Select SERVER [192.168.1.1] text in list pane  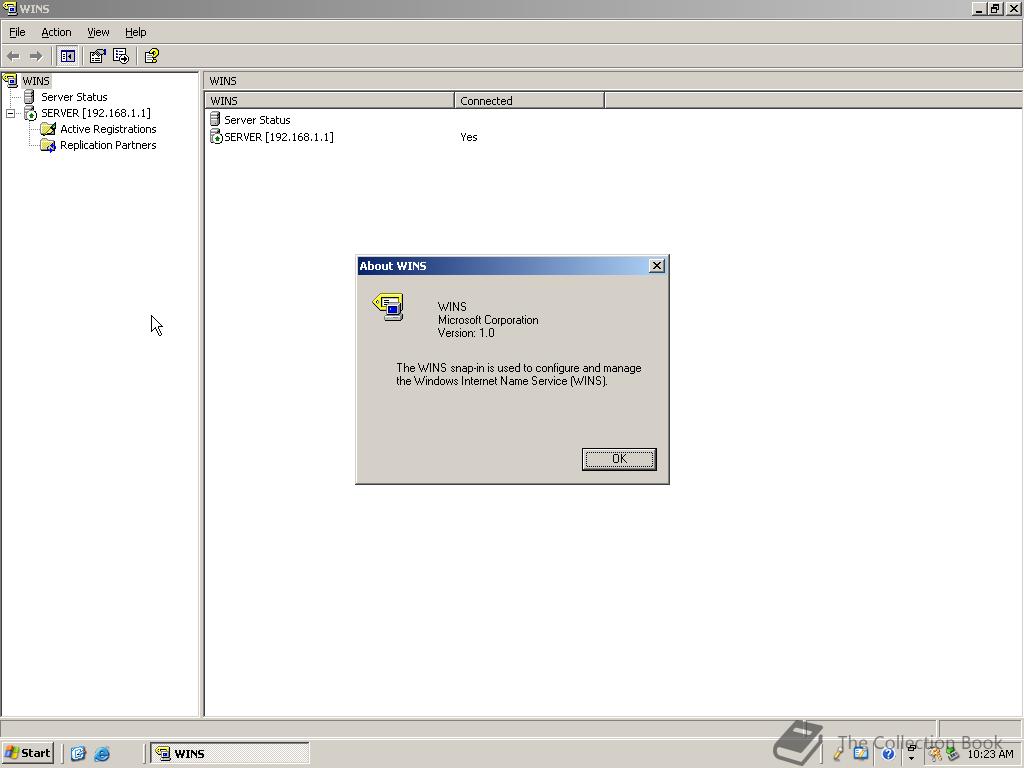click(279, 137)
